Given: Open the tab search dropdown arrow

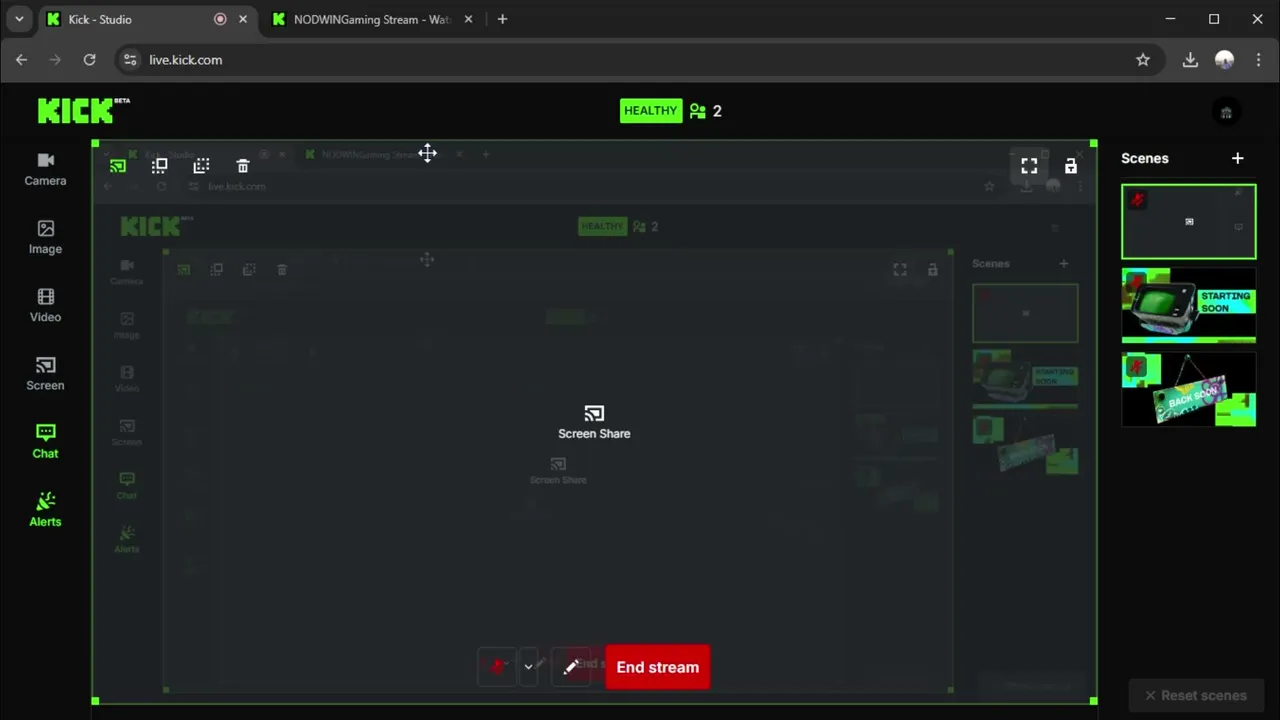Looking at the screenshot, I should 18,19.
